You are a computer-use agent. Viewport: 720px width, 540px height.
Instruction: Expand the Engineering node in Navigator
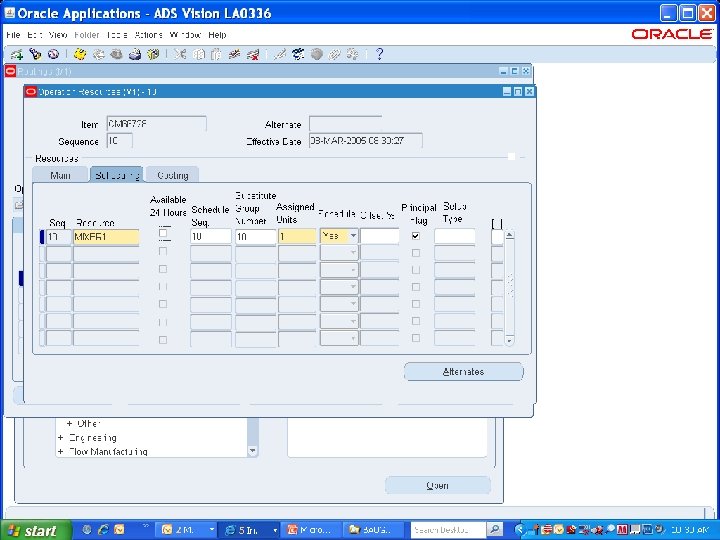pyautogui.click(x=61, y=438)
